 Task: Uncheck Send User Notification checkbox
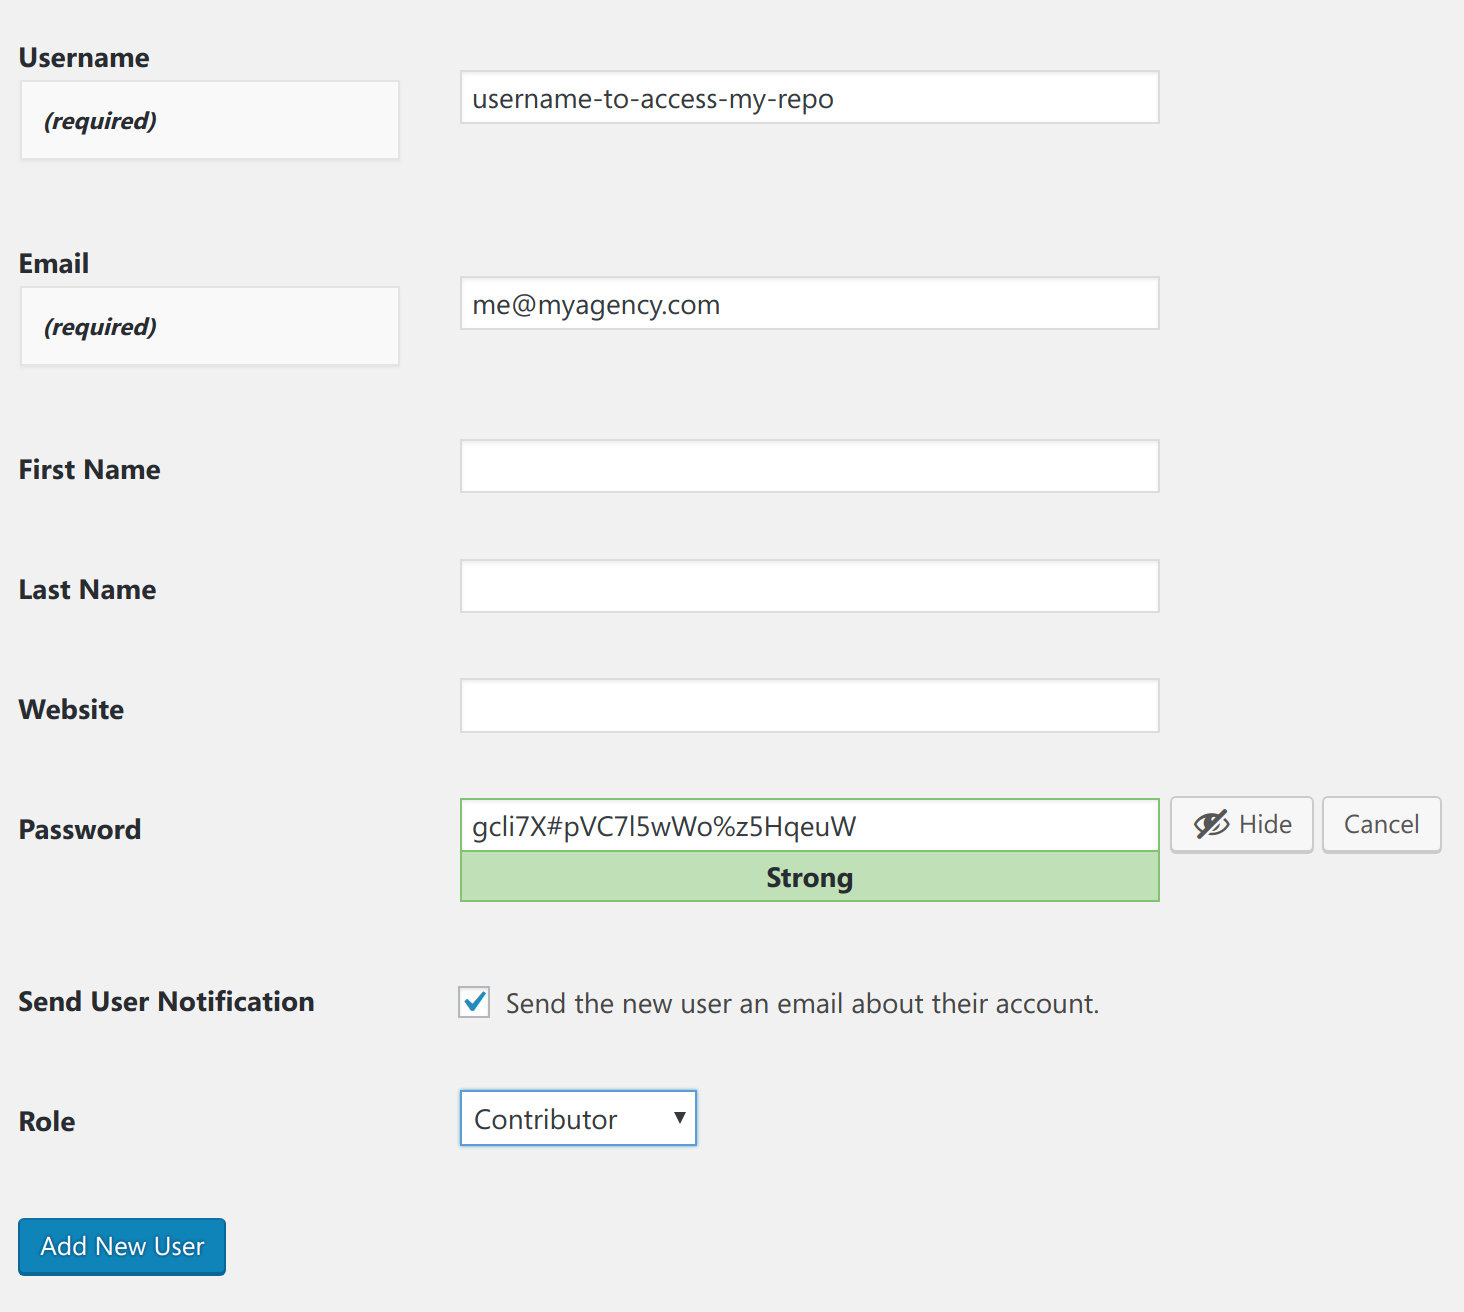click(474, 1002)
